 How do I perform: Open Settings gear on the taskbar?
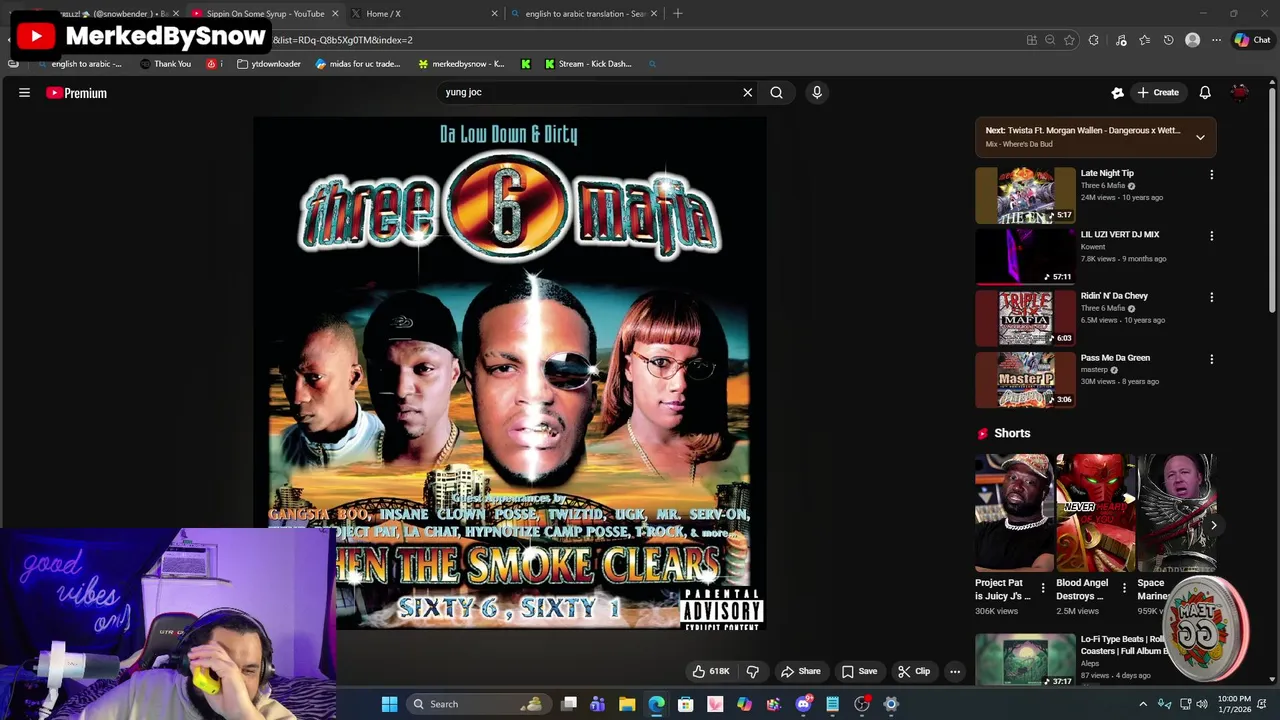(x=891, y=704)
